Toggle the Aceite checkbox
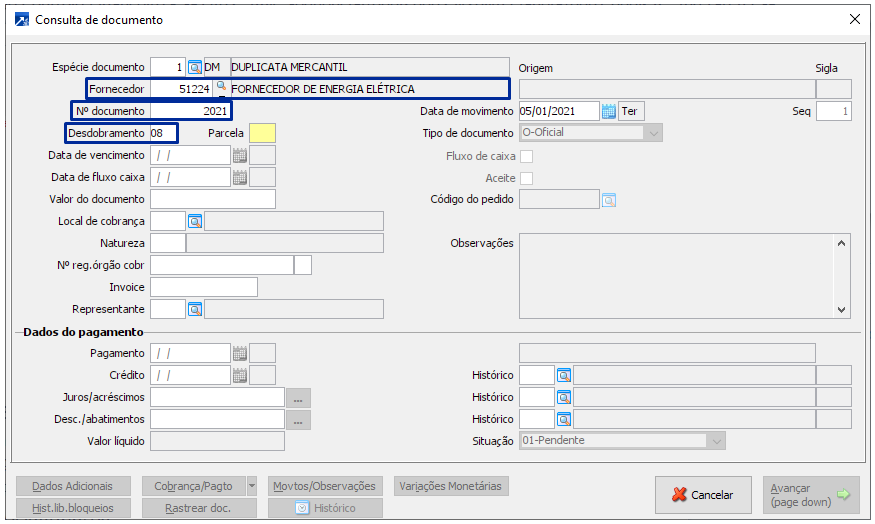Screen dimensions: 875x524 click(526, 178)
